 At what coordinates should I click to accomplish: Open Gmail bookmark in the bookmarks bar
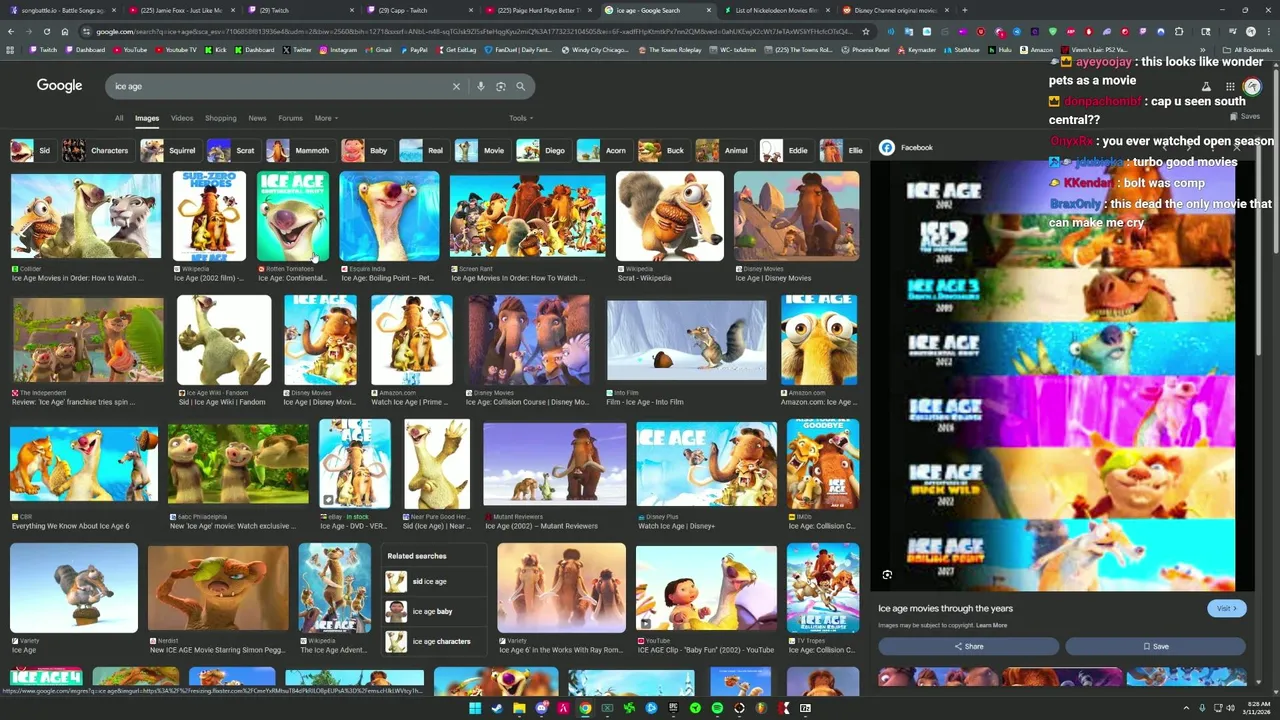coord(379,49)
